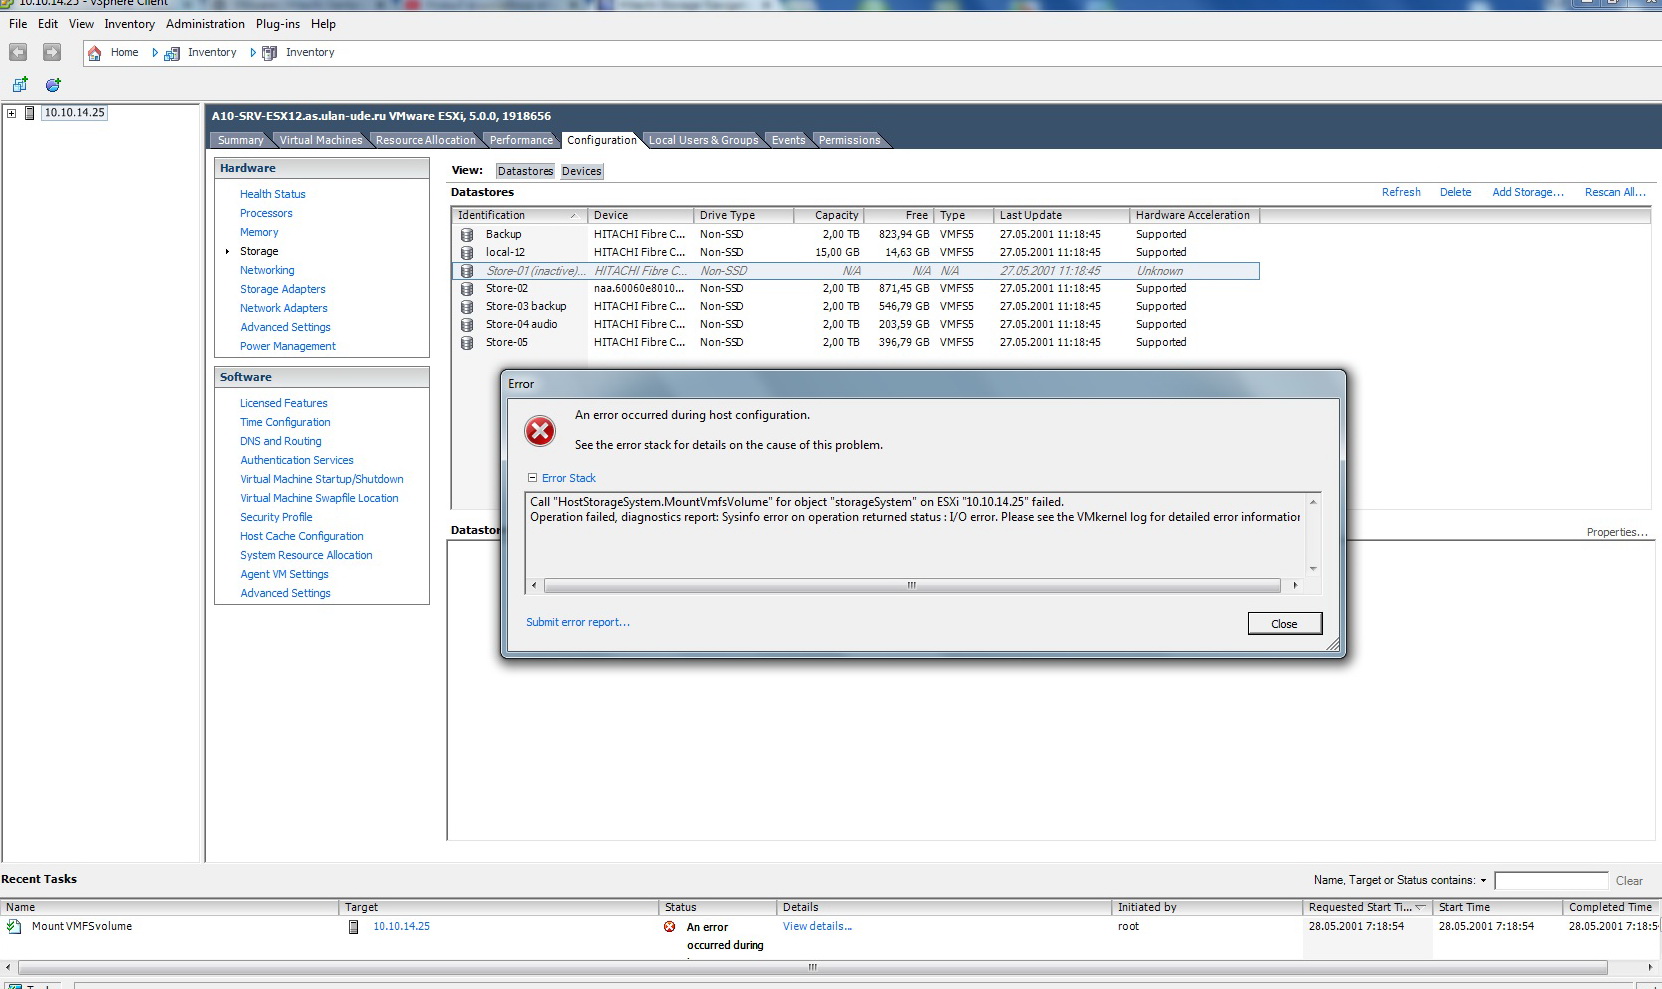Sort tasks by Requested Start Time header

coord(1367,907)
